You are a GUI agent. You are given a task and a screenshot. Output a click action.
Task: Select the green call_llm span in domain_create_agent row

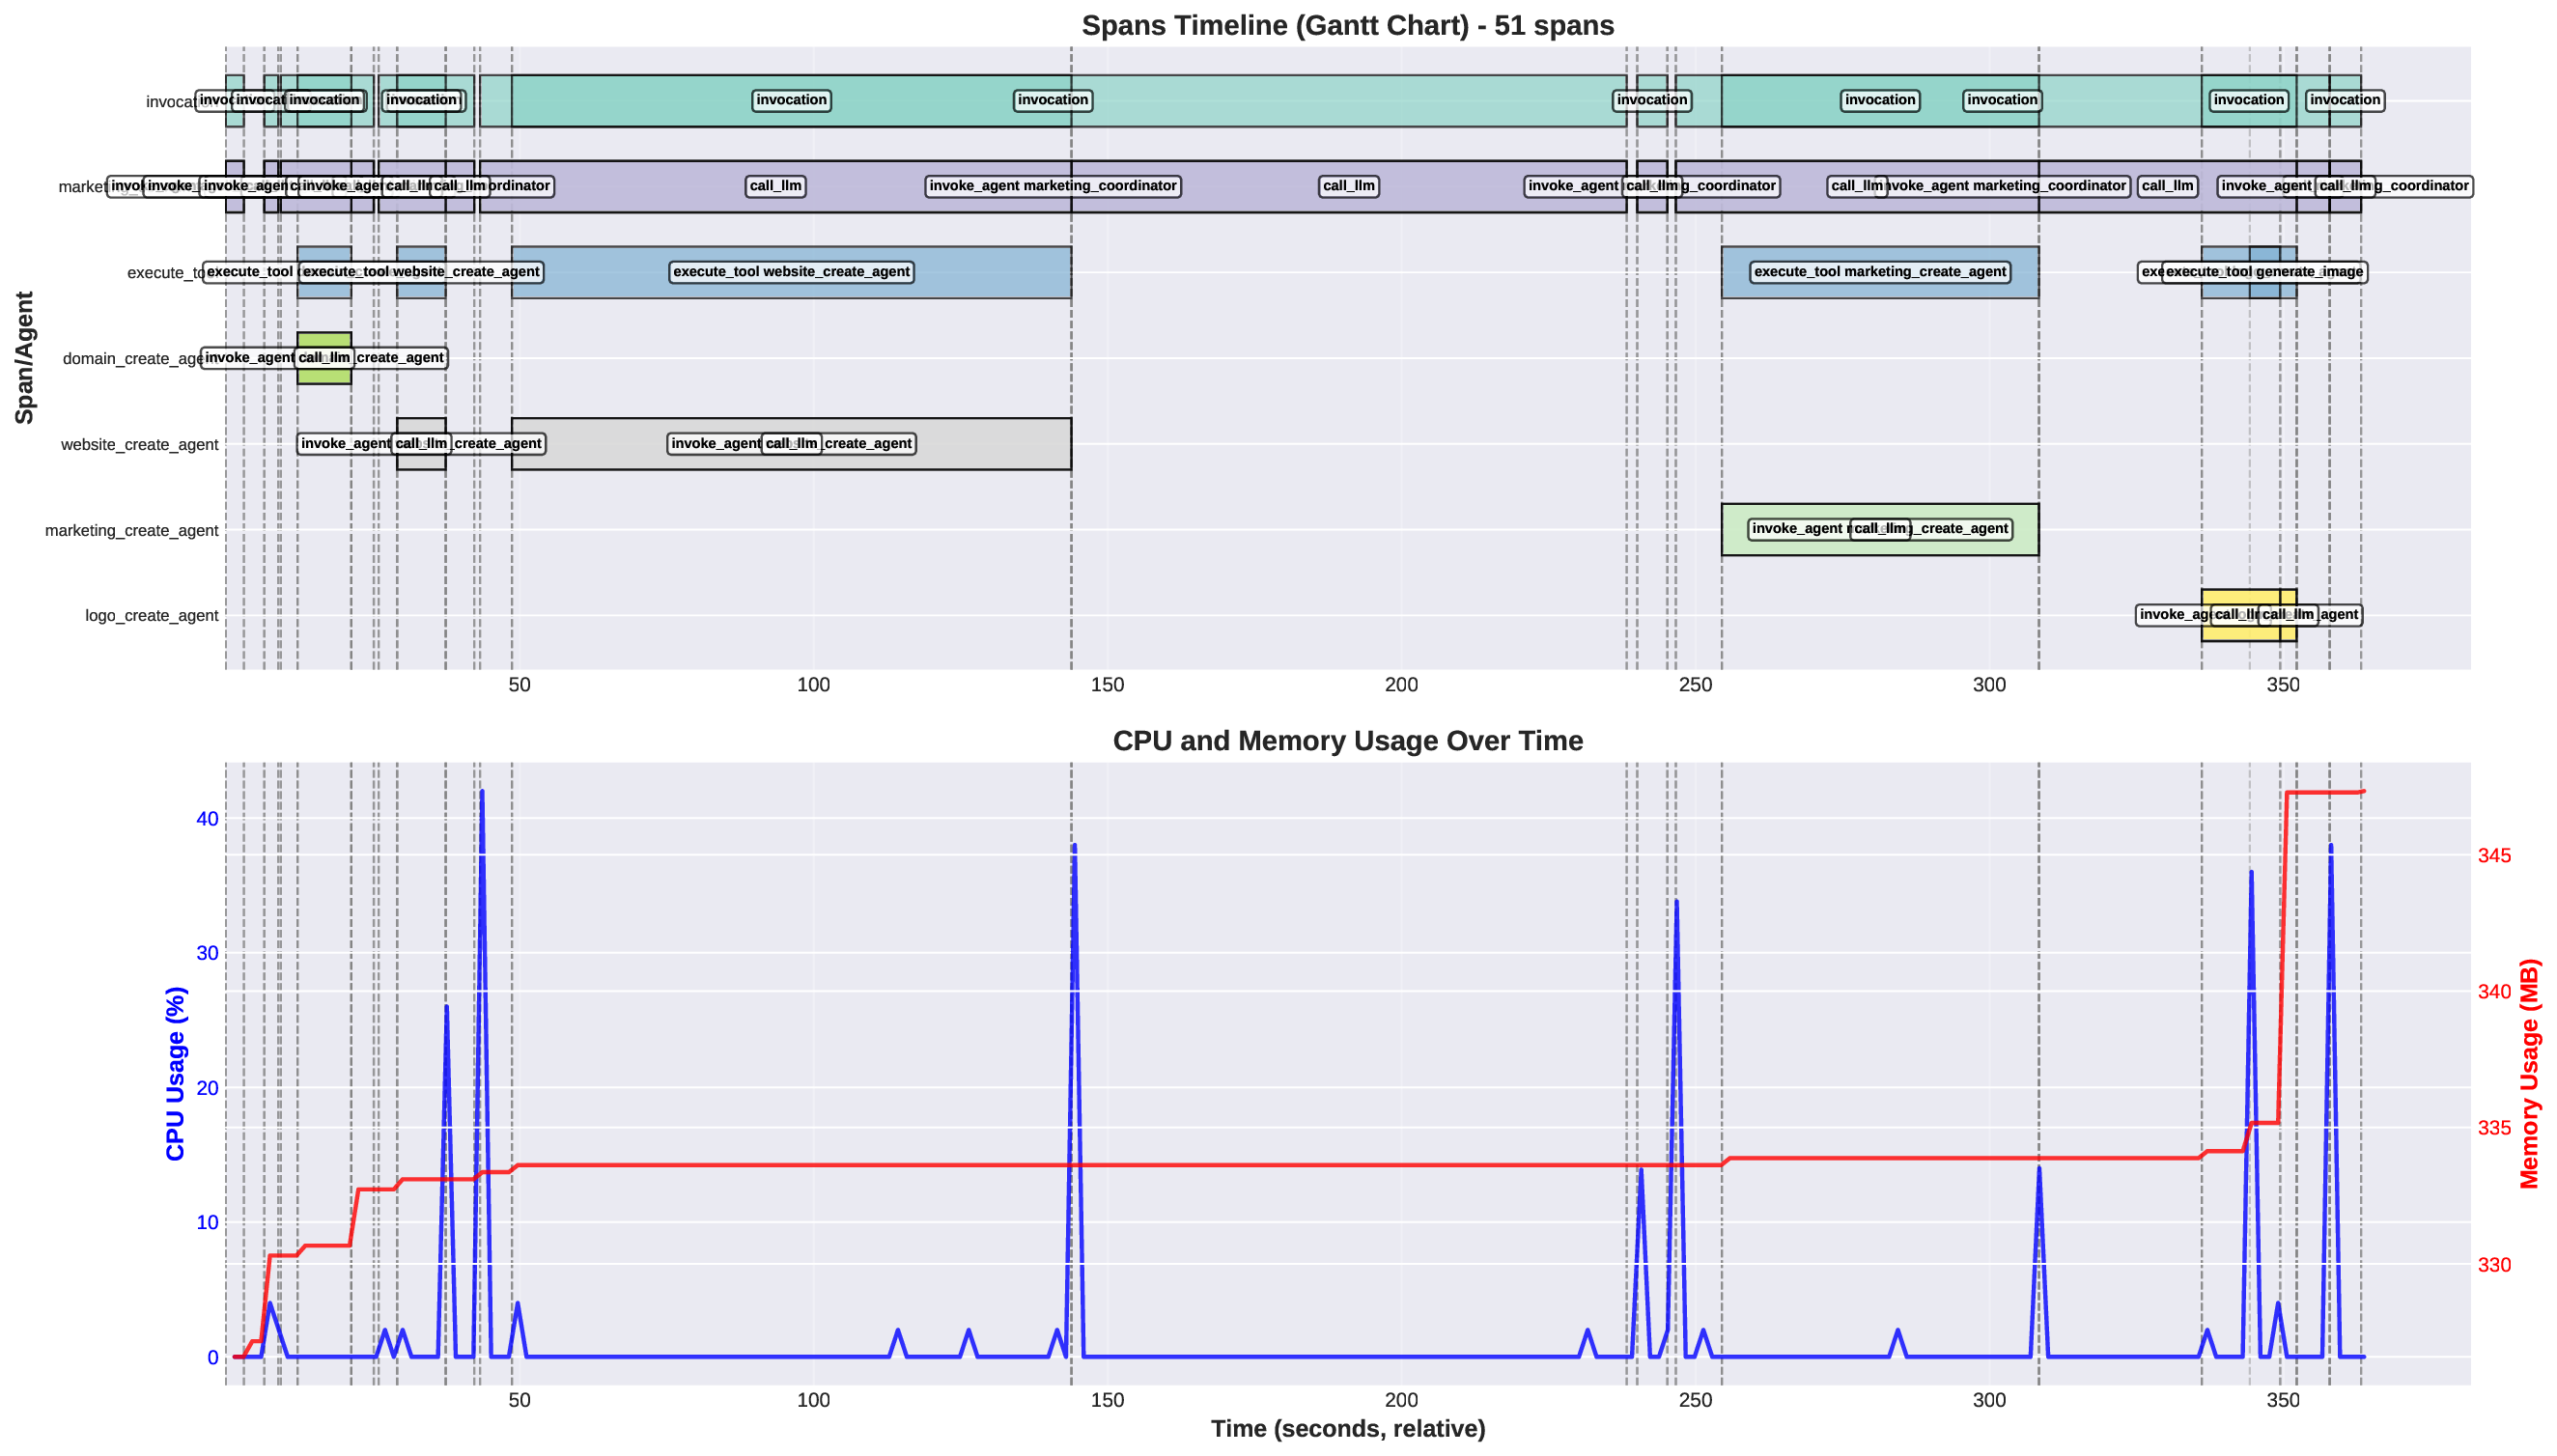point(327,357)
